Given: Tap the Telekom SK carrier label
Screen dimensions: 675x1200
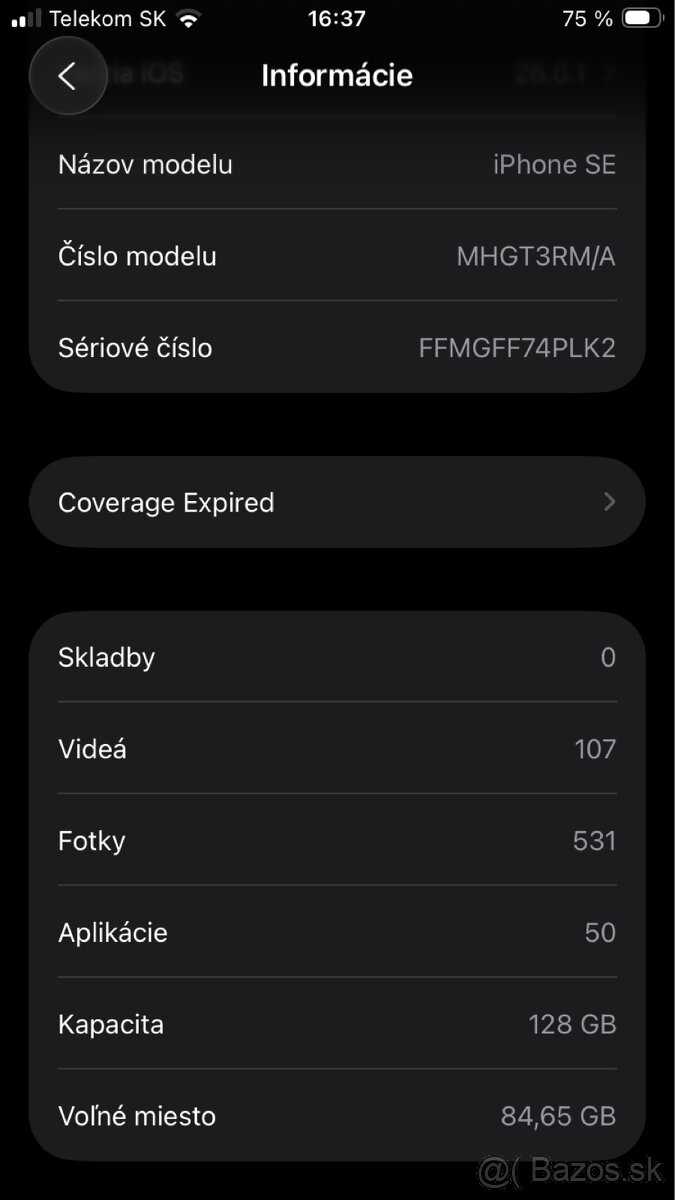Looking at the screenshot, I should point(107,18).
